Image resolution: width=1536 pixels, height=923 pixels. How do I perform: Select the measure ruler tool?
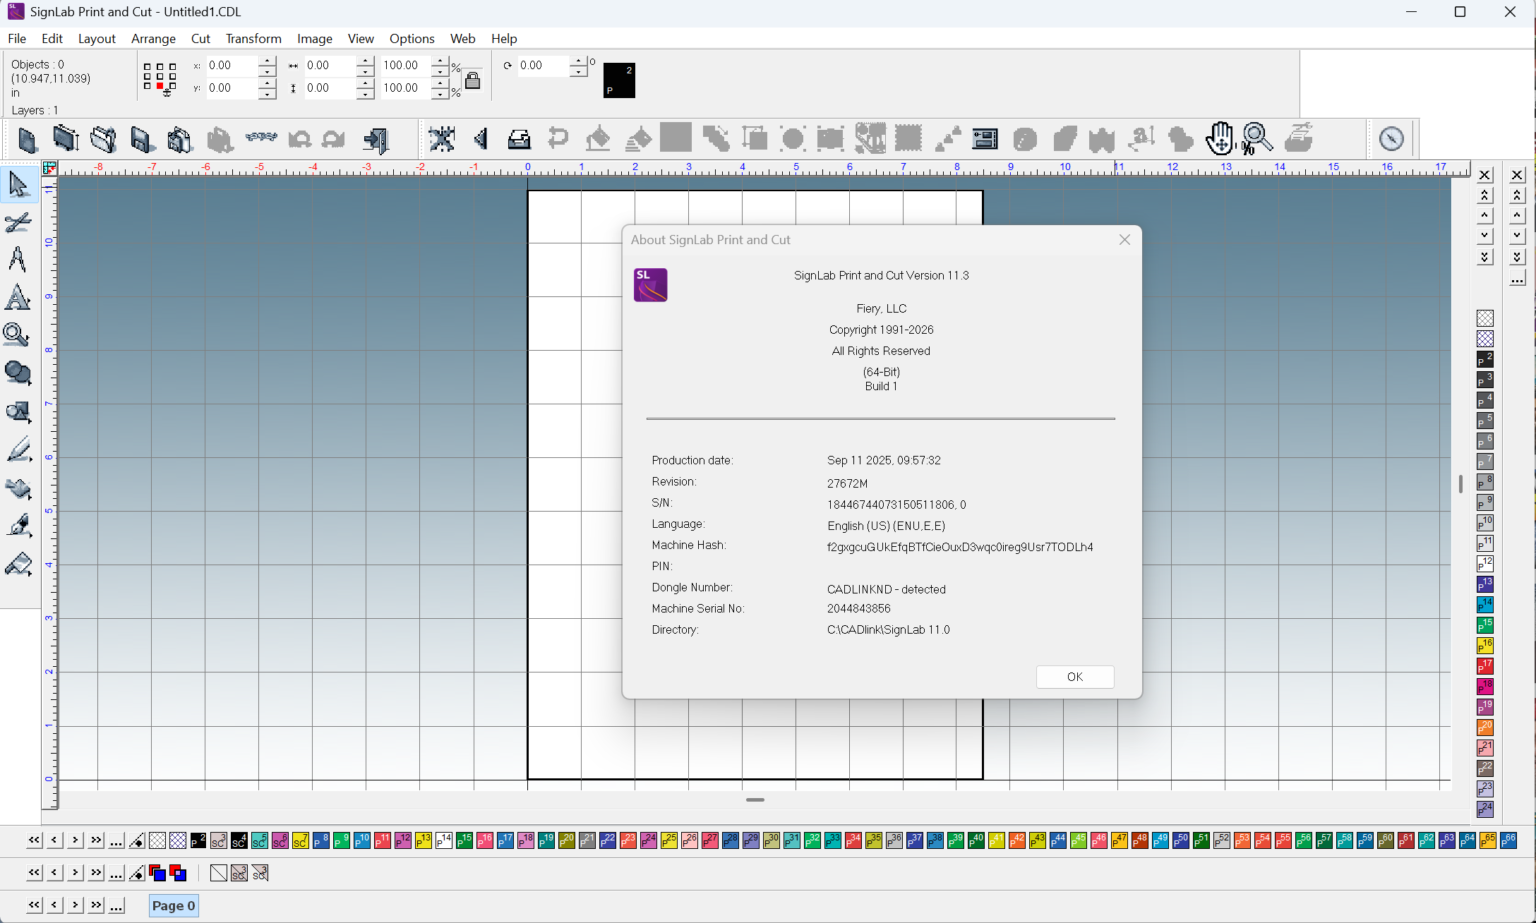[x=18, y=564]
